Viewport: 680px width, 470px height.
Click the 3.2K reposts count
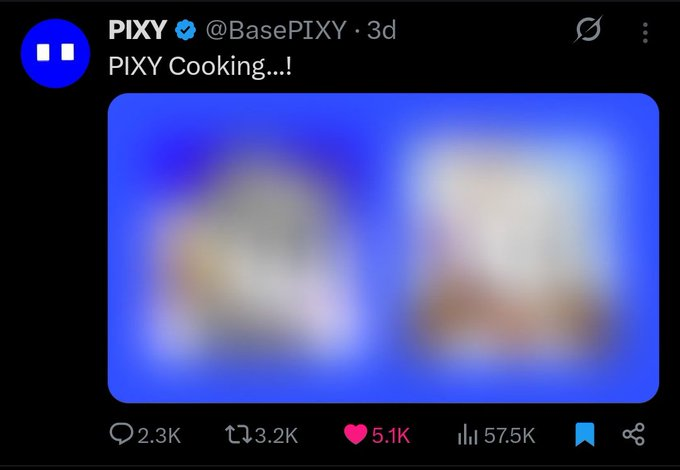click(x=276, y=435)
